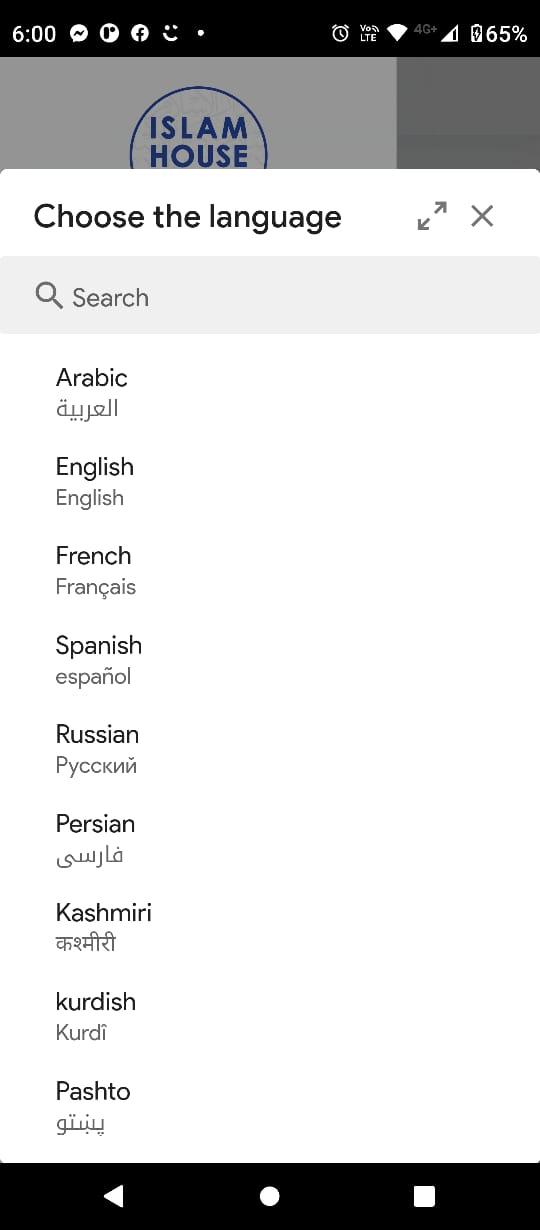
Task: Tap the Android home button
Action: [269, 1196]
